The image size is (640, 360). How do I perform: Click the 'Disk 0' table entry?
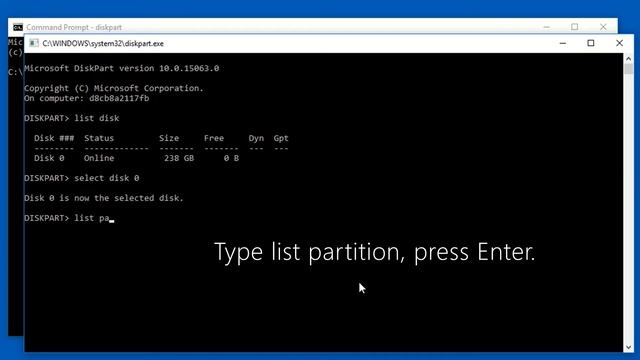pyautogui.click(x=49, y=158)
